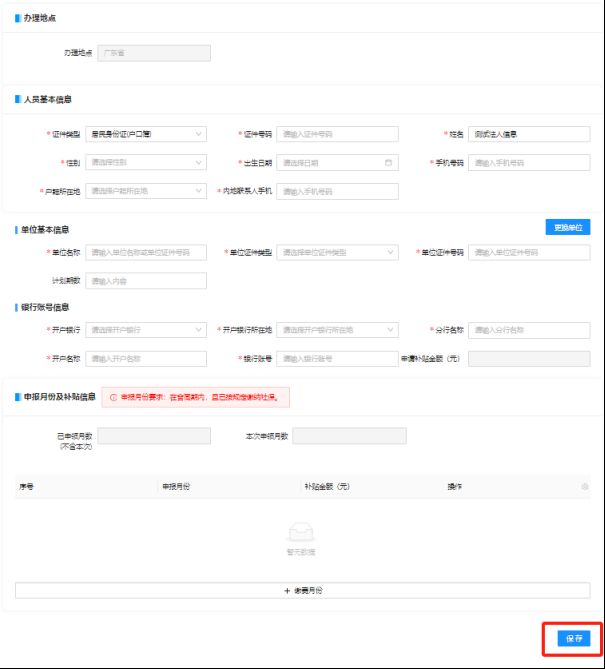Click the empty inbox no-data icon
Image resolution: width=605 pixels, height=669 pixels.
[x=301, y=532]
